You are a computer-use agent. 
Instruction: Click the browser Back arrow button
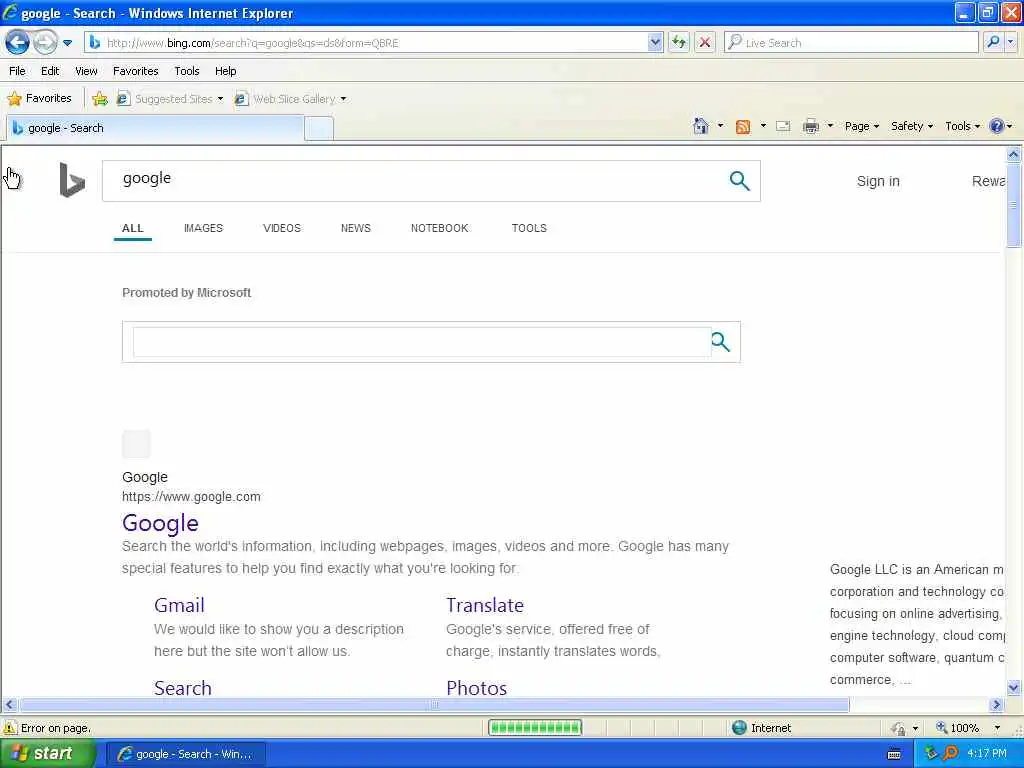pos(18,43)
